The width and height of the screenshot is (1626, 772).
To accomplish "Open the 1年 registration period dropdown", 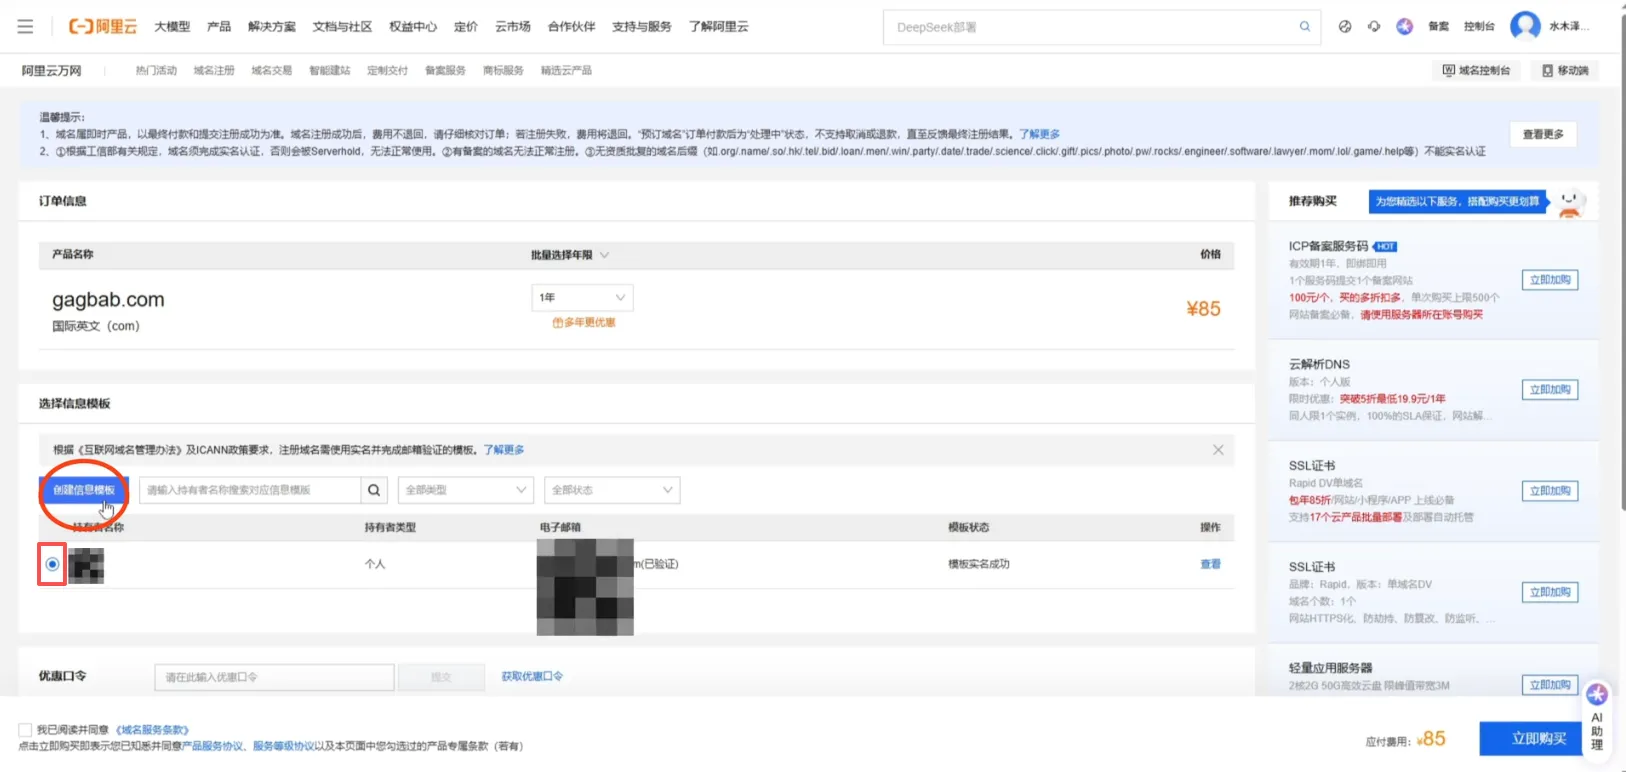I will coord(582,298).
